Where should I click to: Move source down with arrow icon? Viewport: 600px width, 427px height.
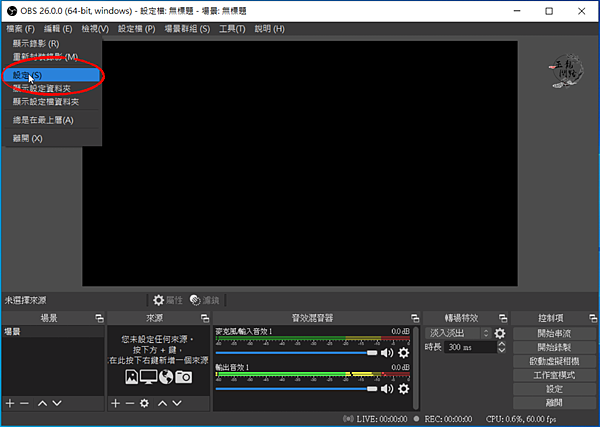[x=177, y=403]
